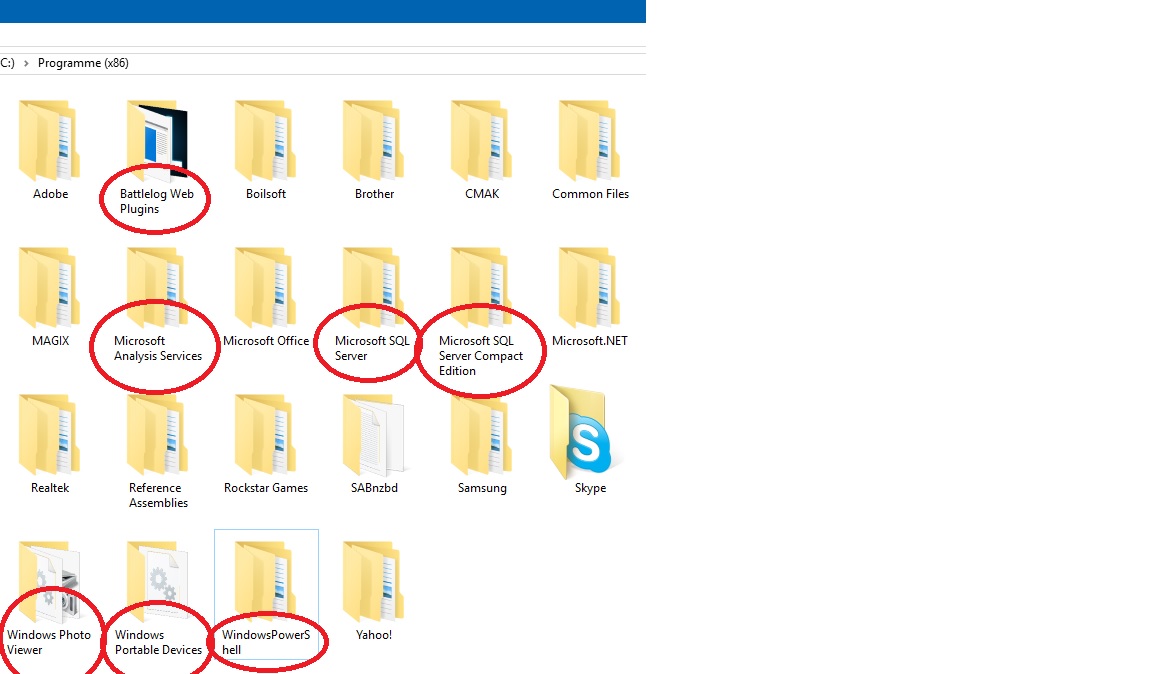Click the MAGIX folder name label

(x=50, y=341)
